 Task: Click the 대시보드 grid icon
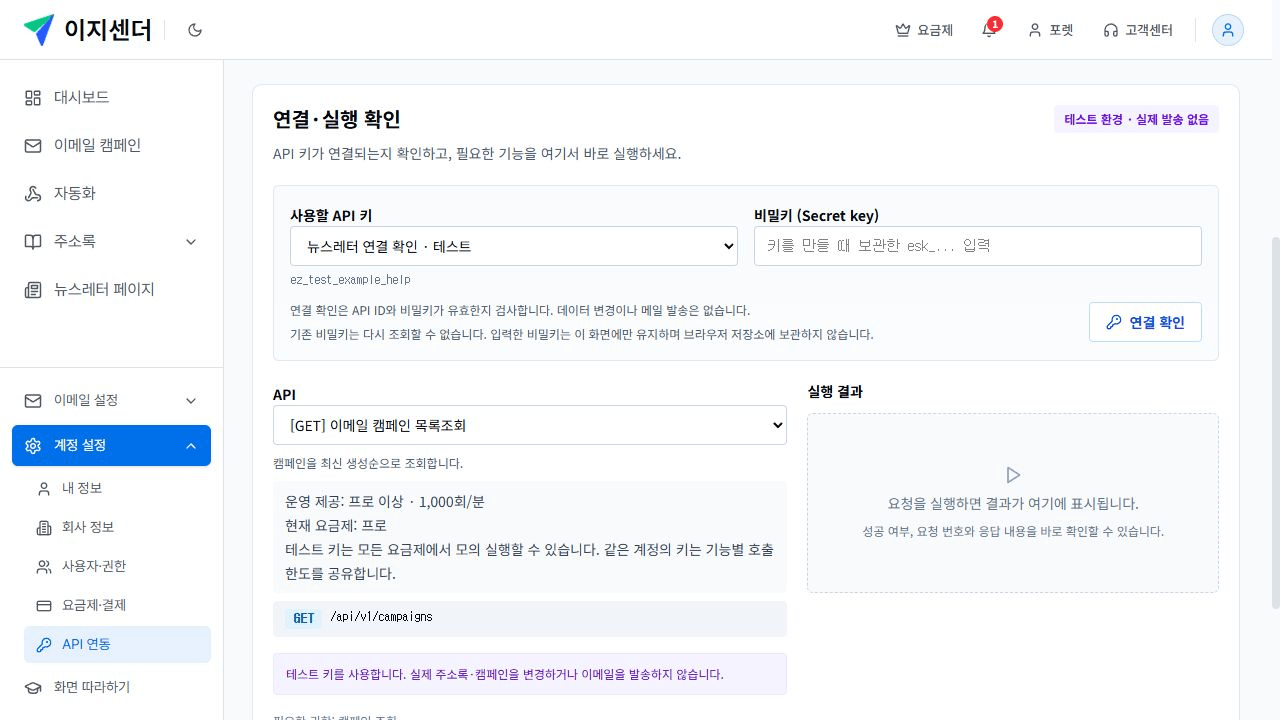pos(33,97)
